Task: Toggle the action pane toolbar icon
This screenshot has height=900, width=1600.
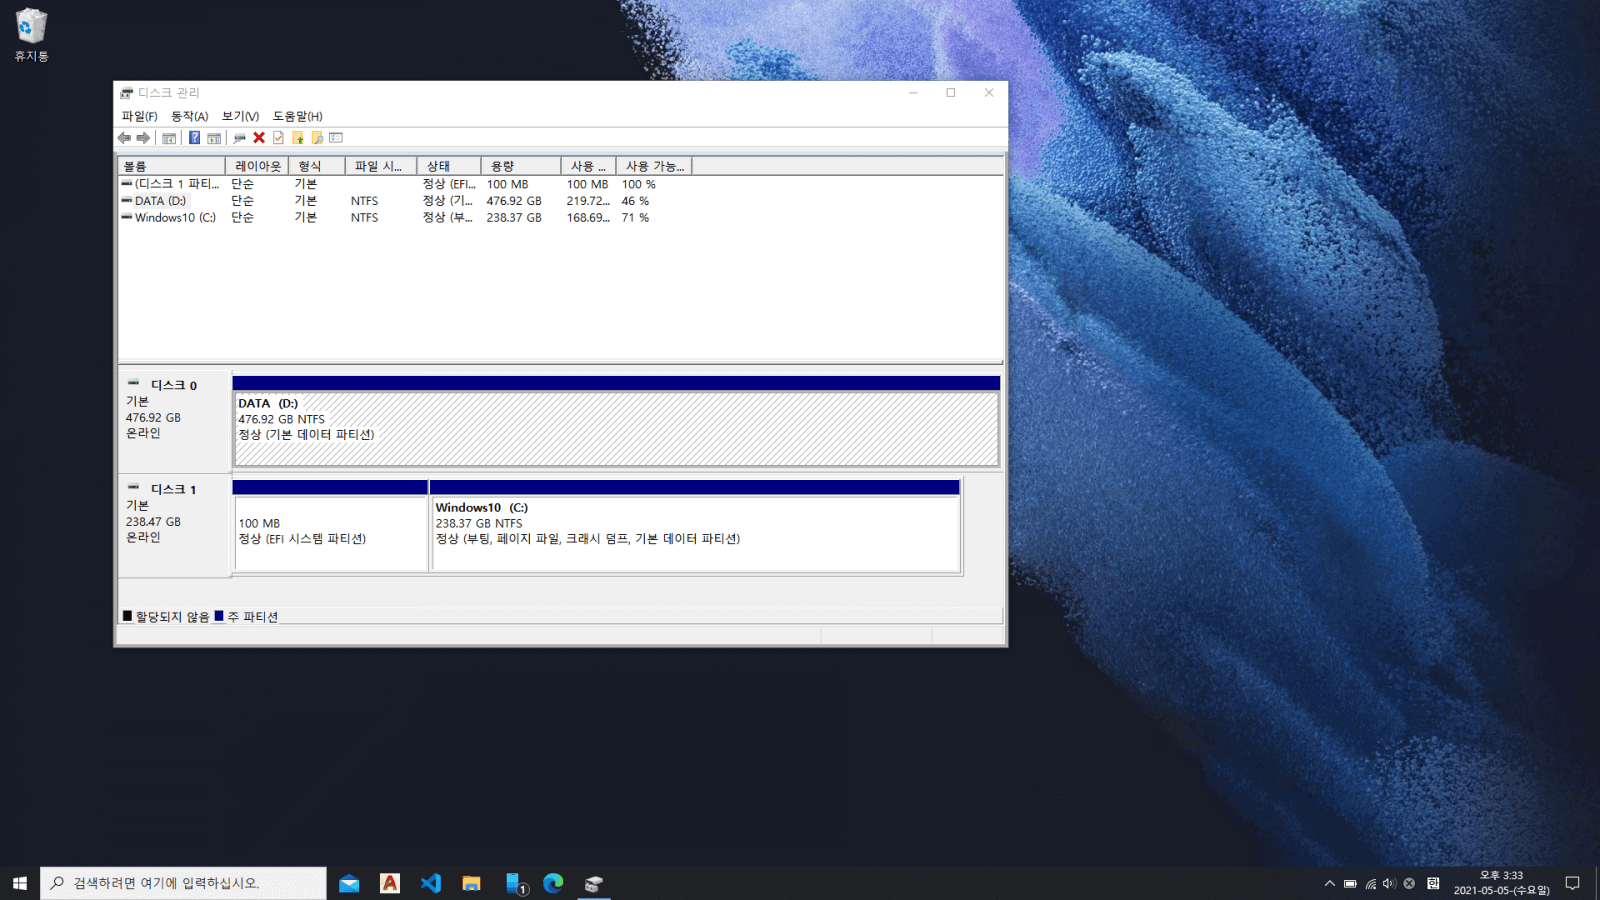Action: point(214,138)
